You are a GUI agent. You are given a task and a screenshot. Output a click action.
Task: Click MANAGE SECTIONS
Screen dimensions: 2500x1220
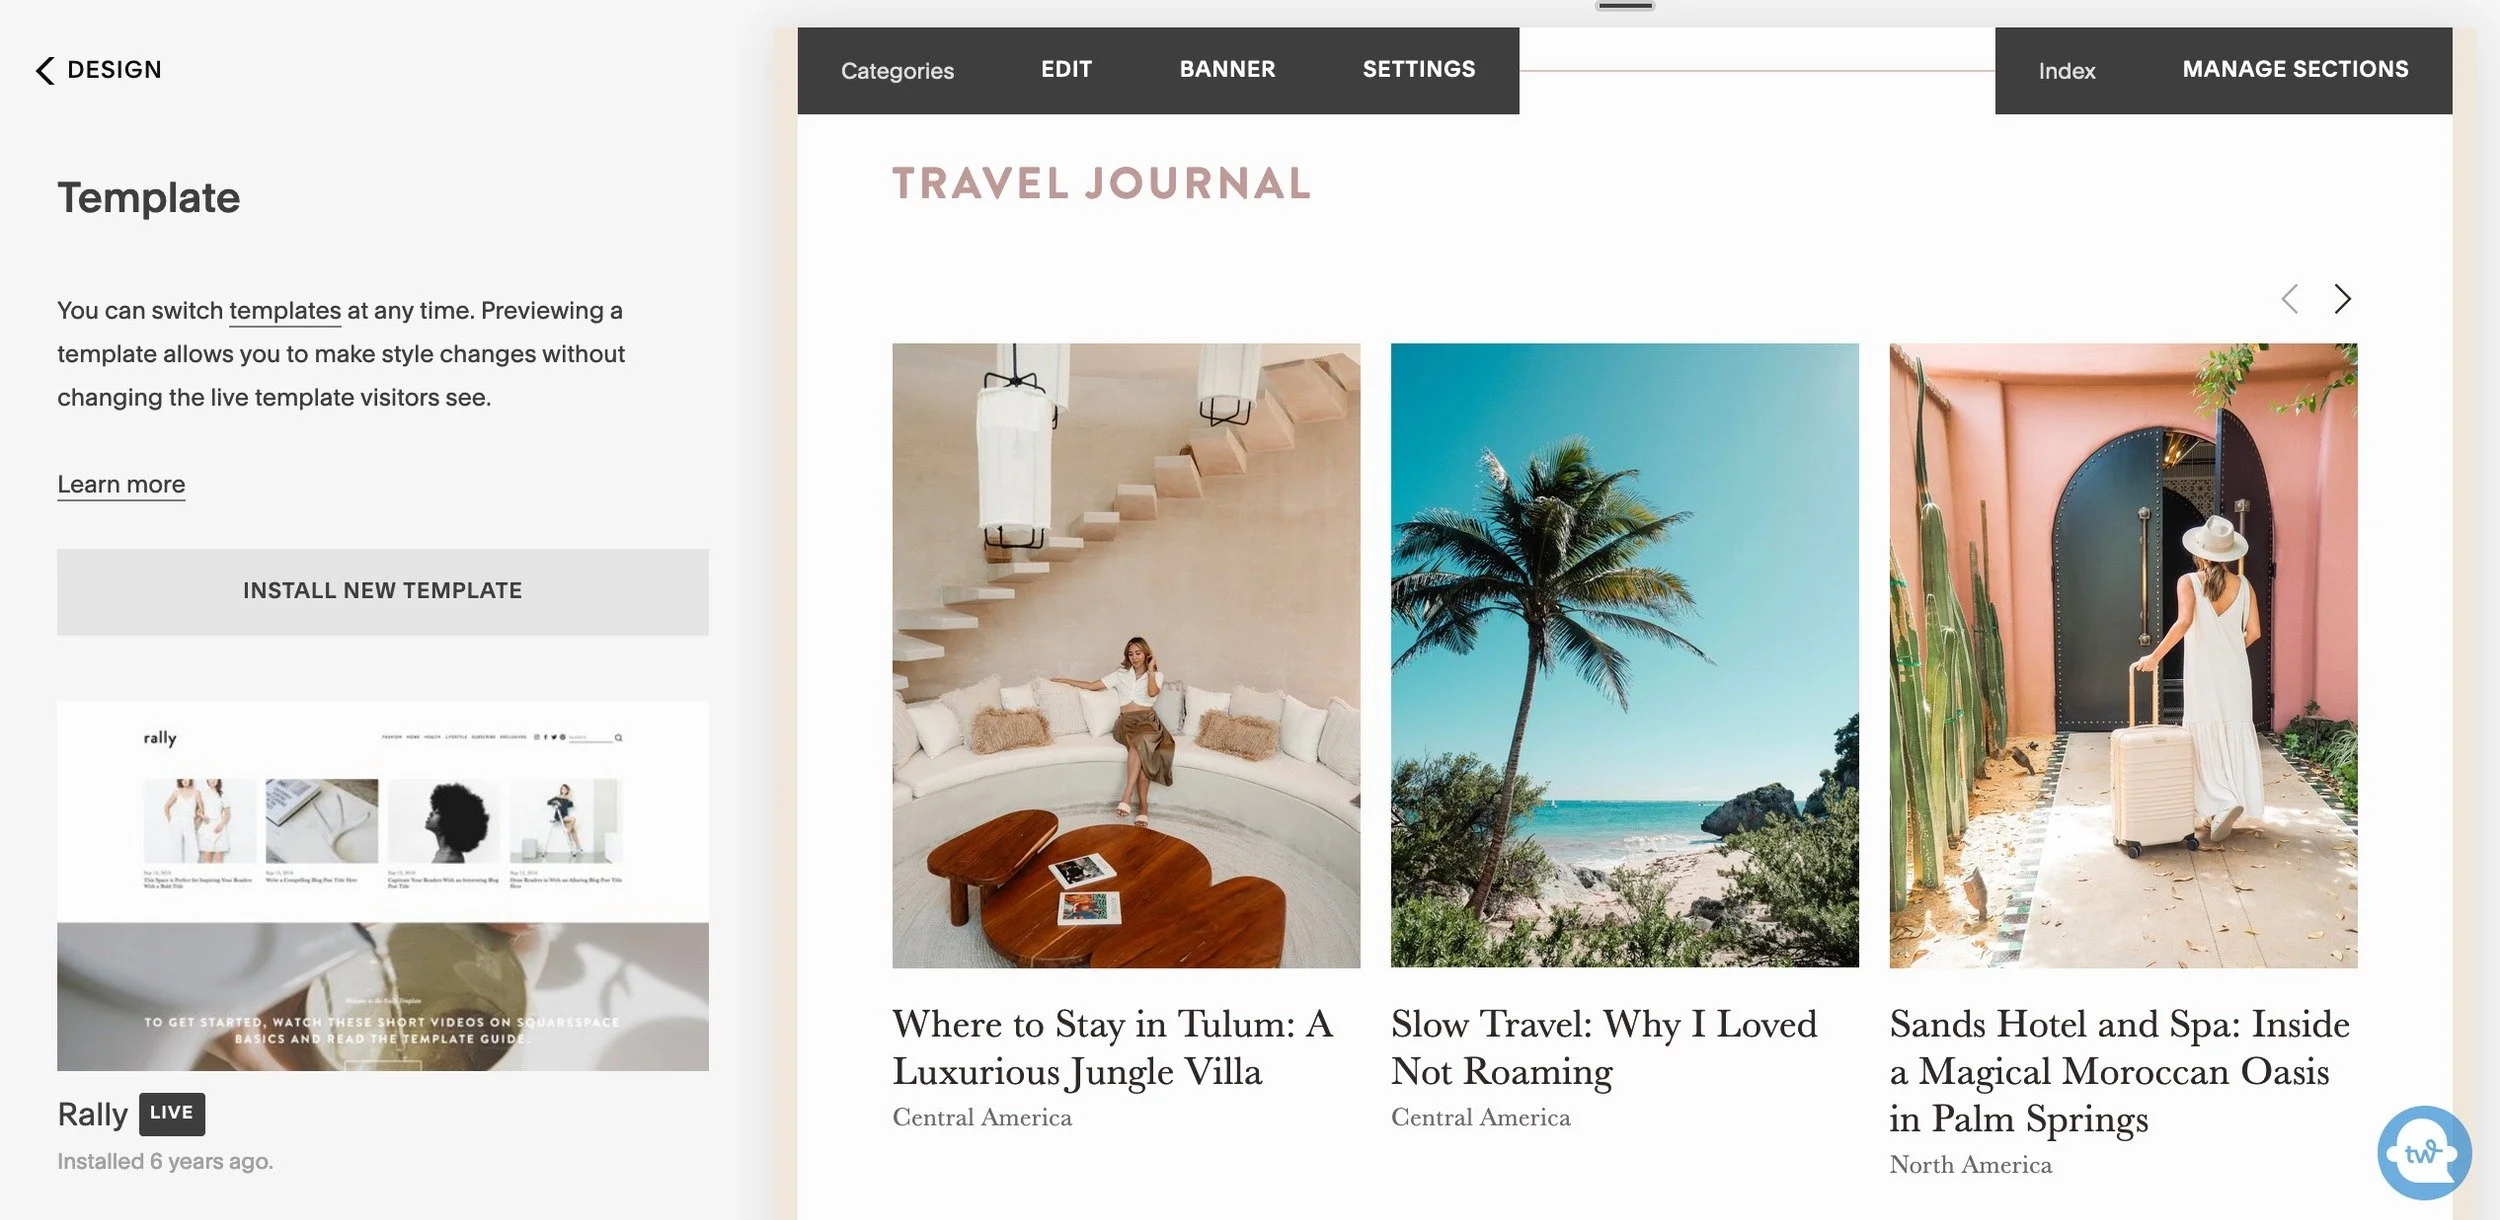coord(2295,69)
